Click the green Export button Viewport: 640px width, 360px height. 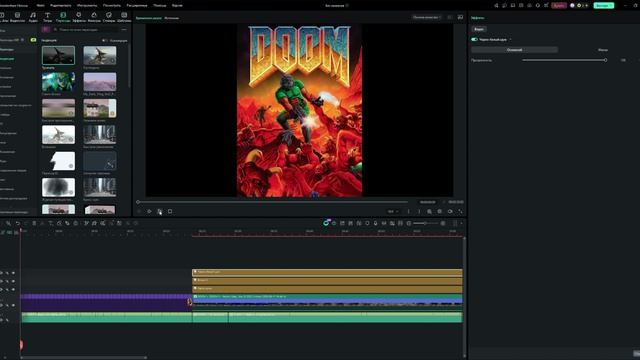pyautogui.click(x=604, y=5)
